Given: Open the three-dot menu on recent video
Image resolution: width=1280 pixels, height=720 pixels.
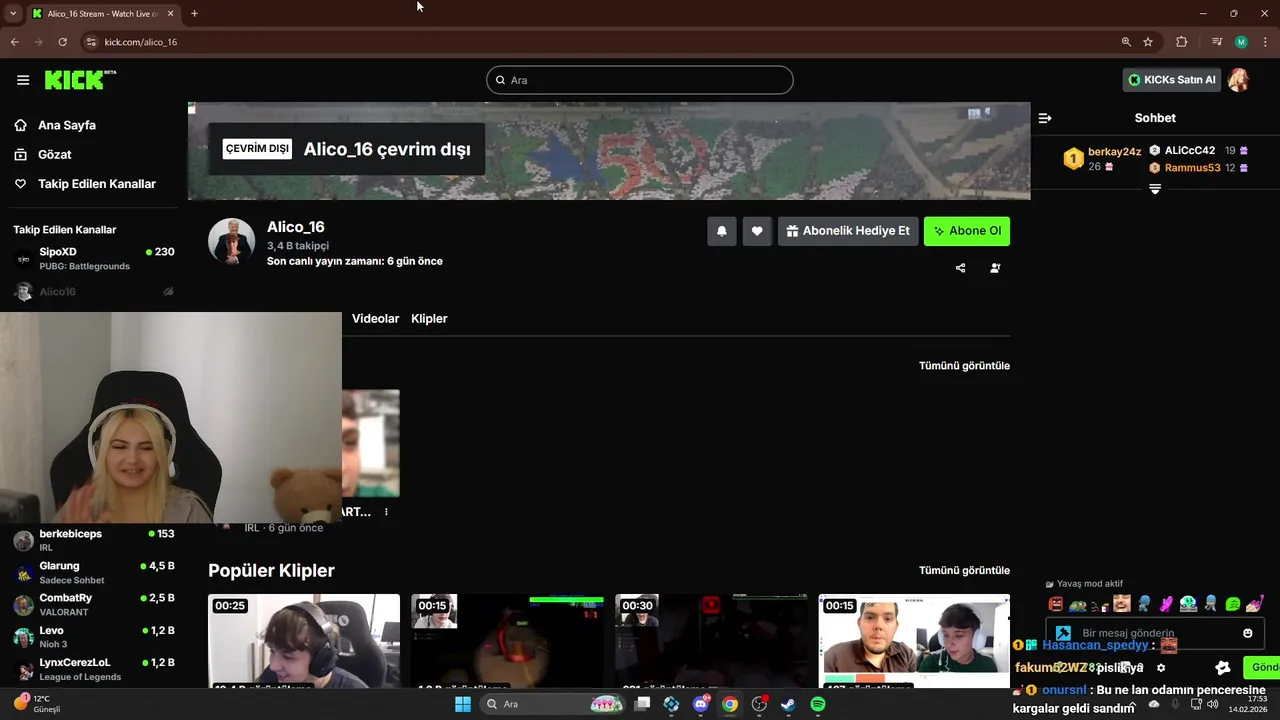Looking at the screenshot, I should pos(386,512).
